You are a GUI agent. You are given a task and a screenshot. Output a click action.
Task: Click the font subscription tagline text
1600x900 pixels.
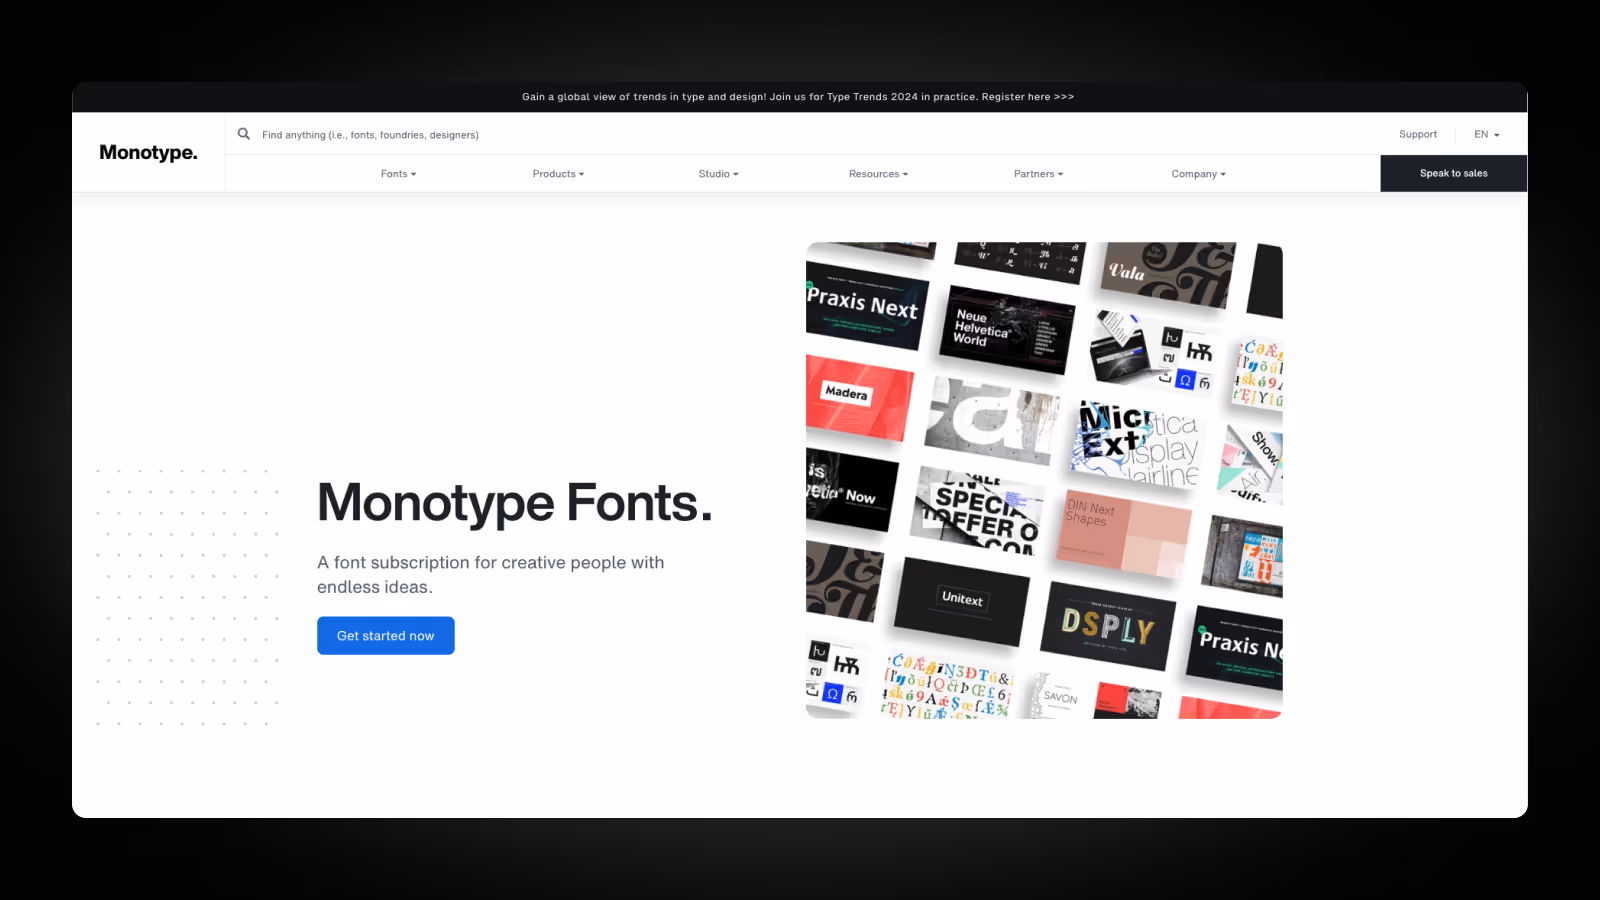(491, 575)
